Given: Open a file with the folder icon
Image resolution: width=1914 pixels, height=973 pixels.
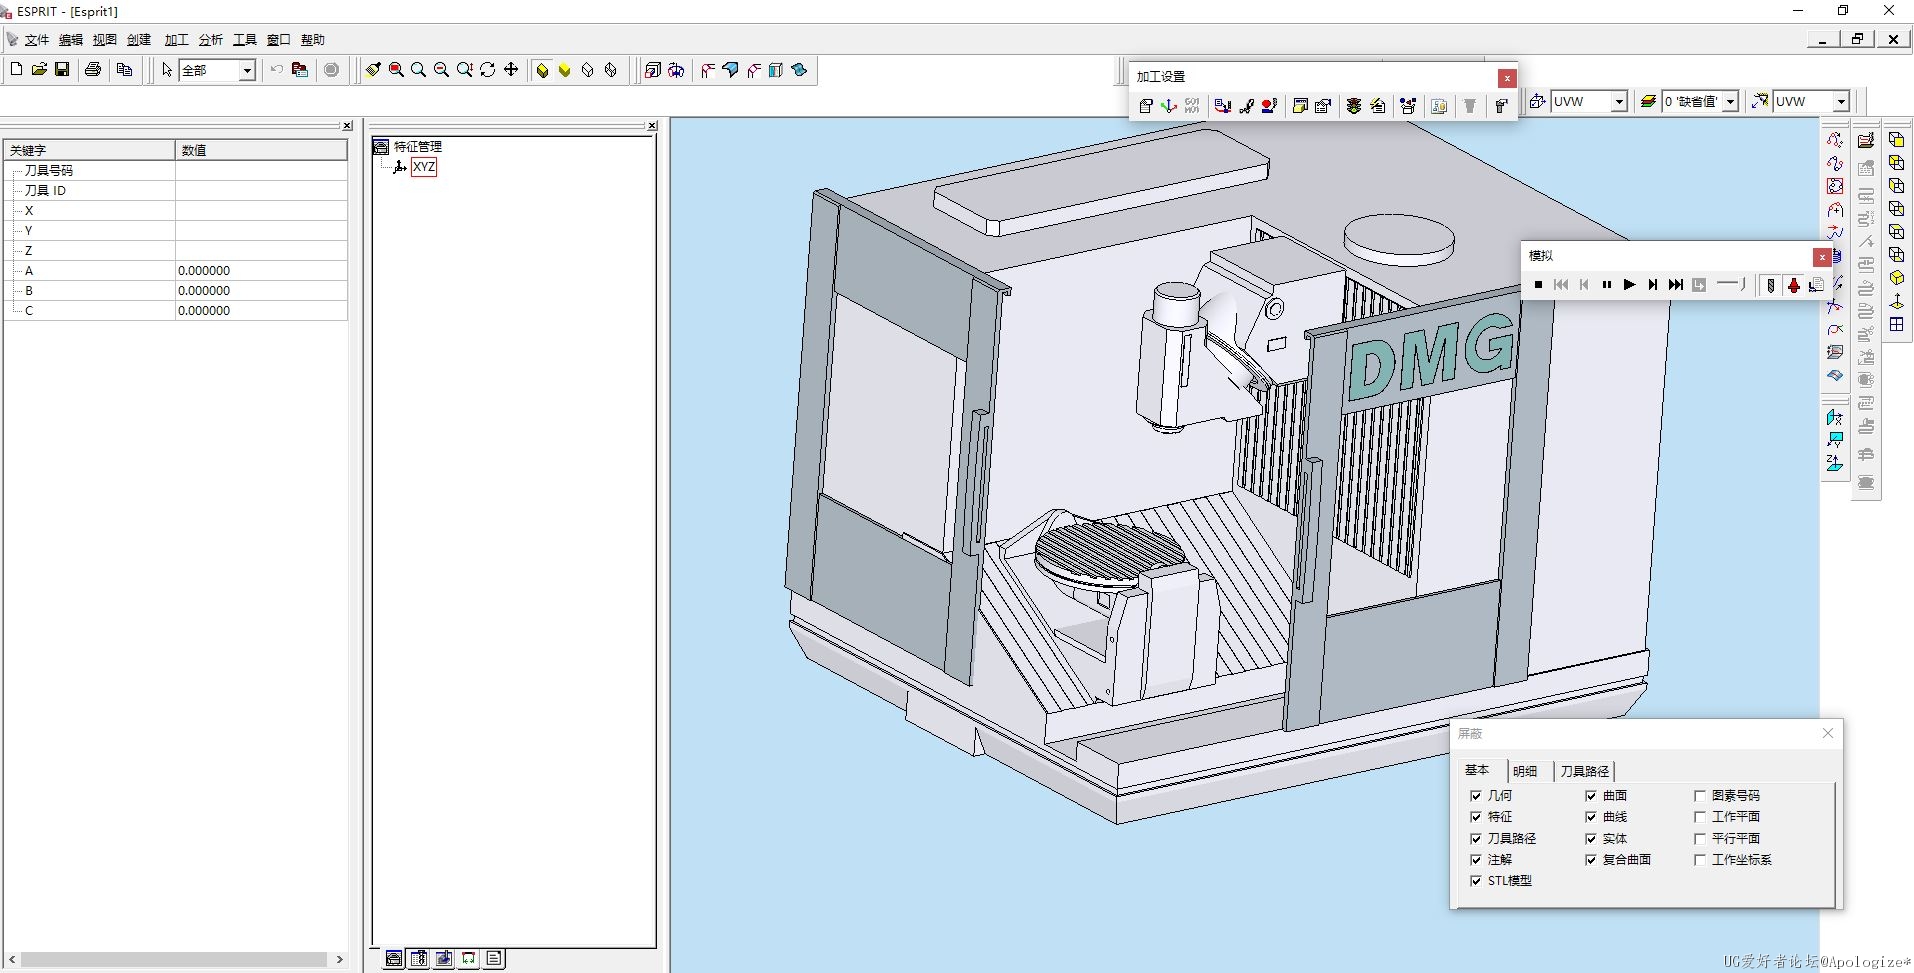Looking at the screenshot, I should pyautogui.click(x=39, y=70).
